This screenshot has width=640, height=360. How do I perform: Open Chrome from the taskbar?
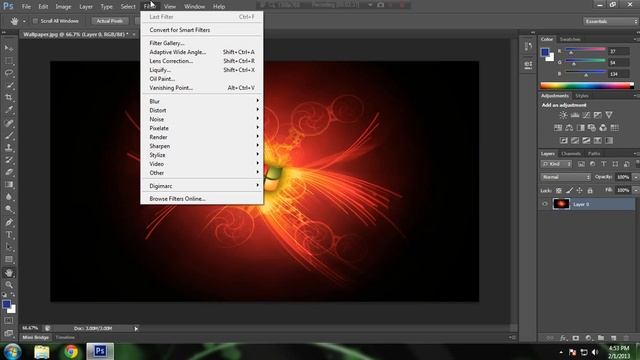click(x=71, y=351)
